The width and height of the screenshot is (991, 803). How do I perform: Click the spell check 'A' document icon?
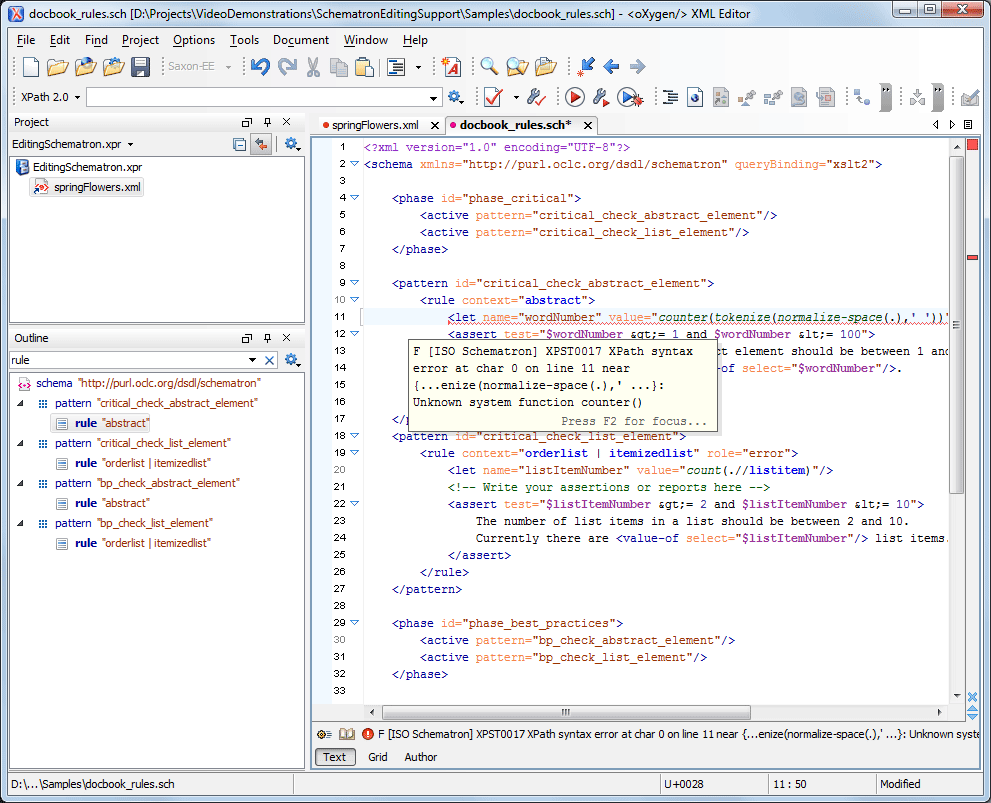(x=451, y=66)
